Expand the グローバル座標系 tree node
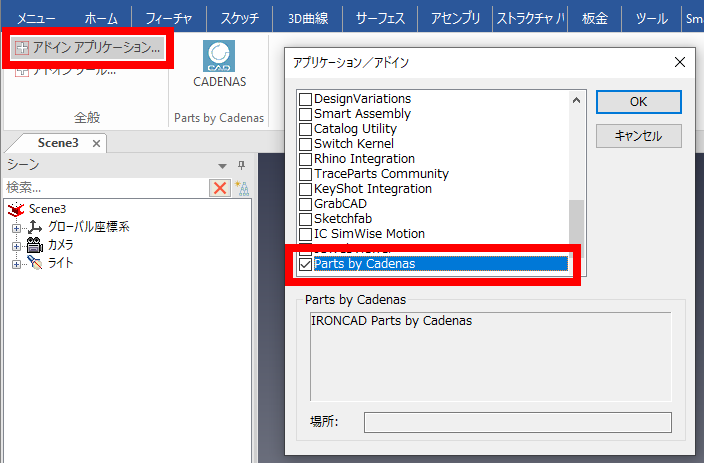 point(16,228)
